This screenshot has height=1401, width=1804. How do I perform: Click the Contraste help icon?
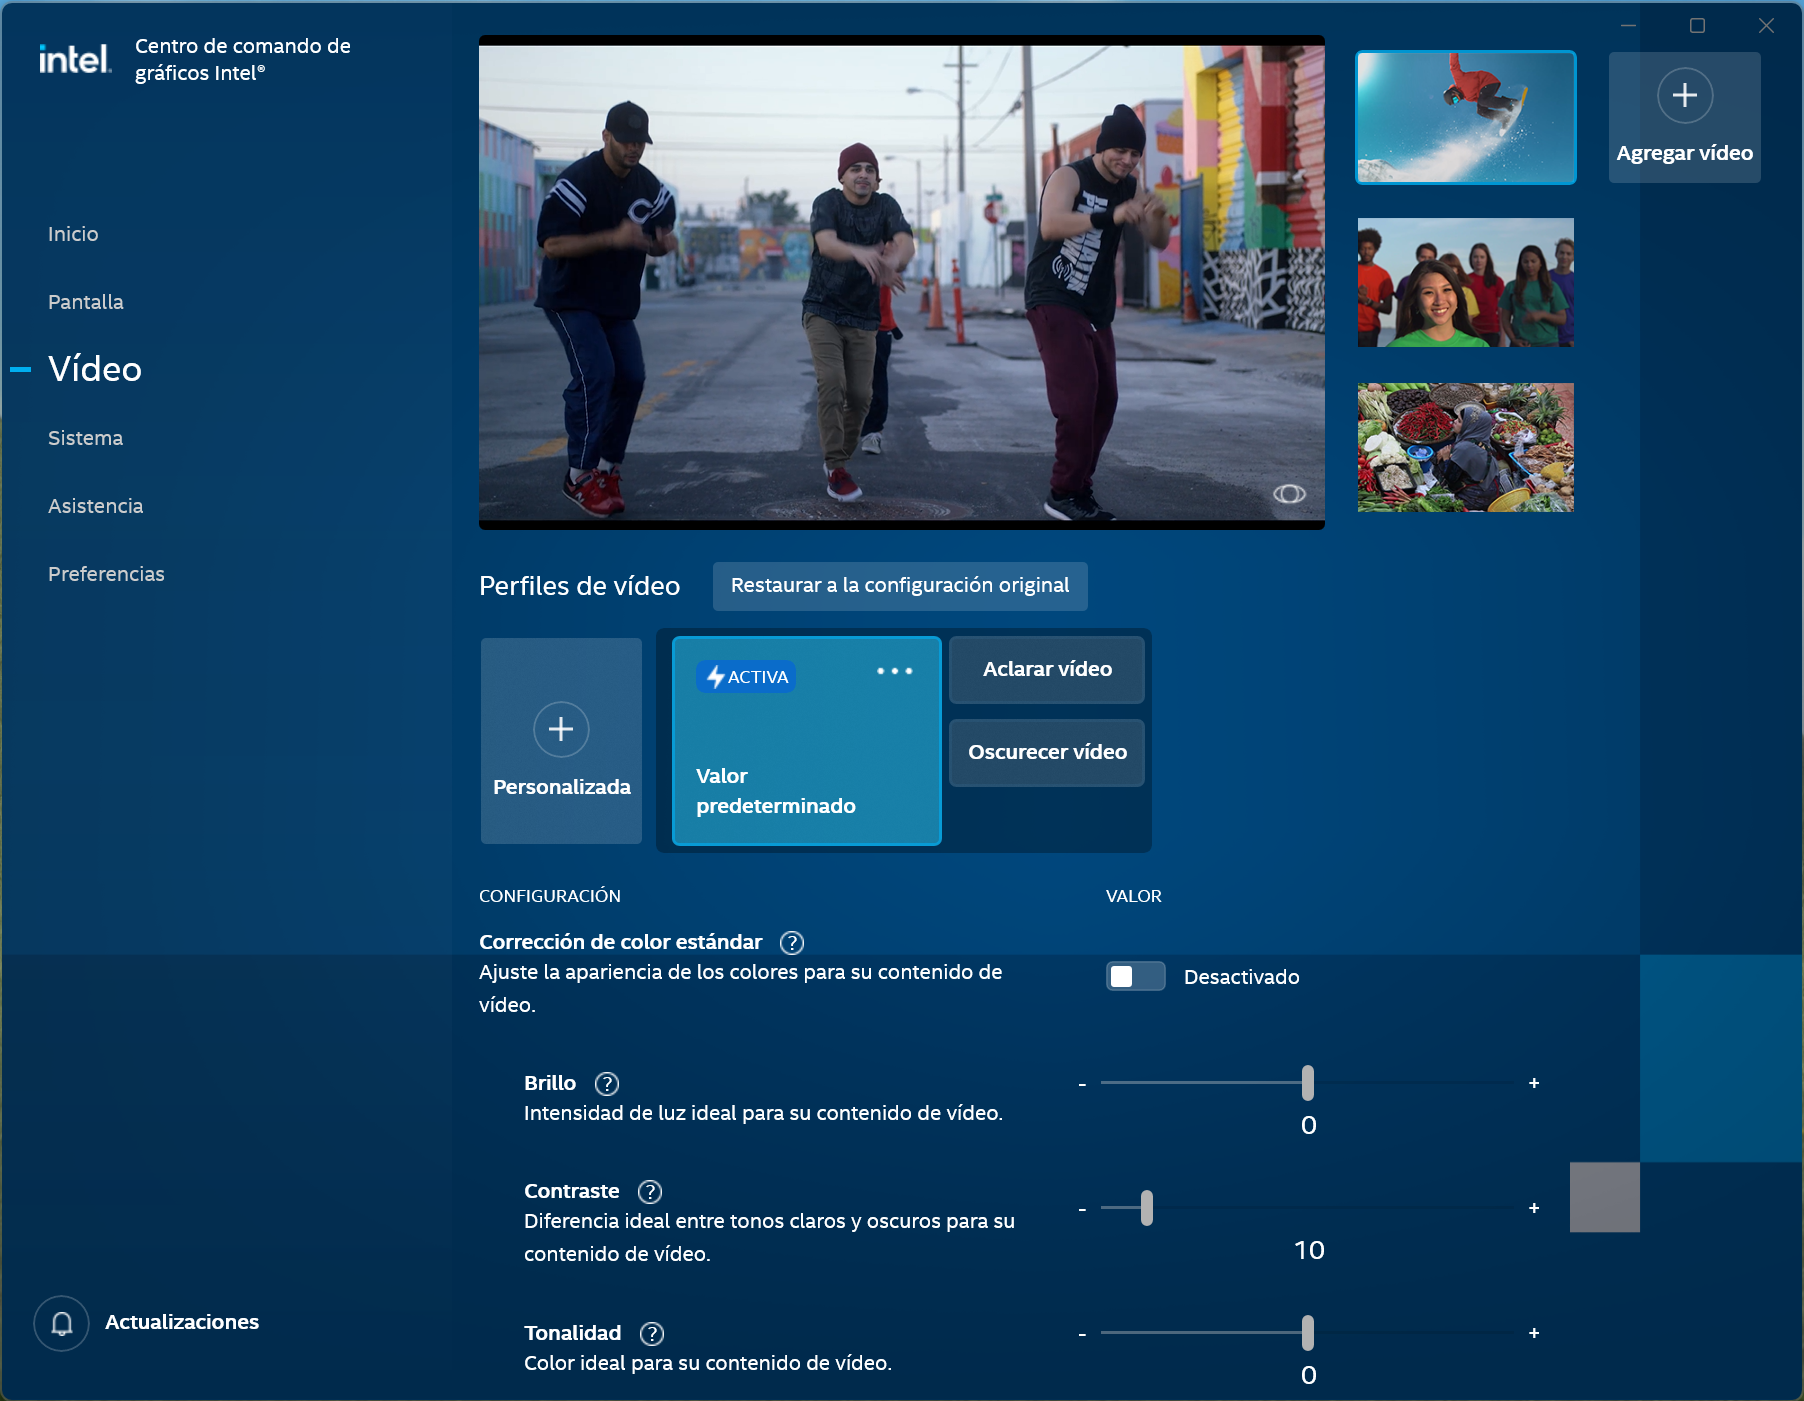tap(649, 1192)
